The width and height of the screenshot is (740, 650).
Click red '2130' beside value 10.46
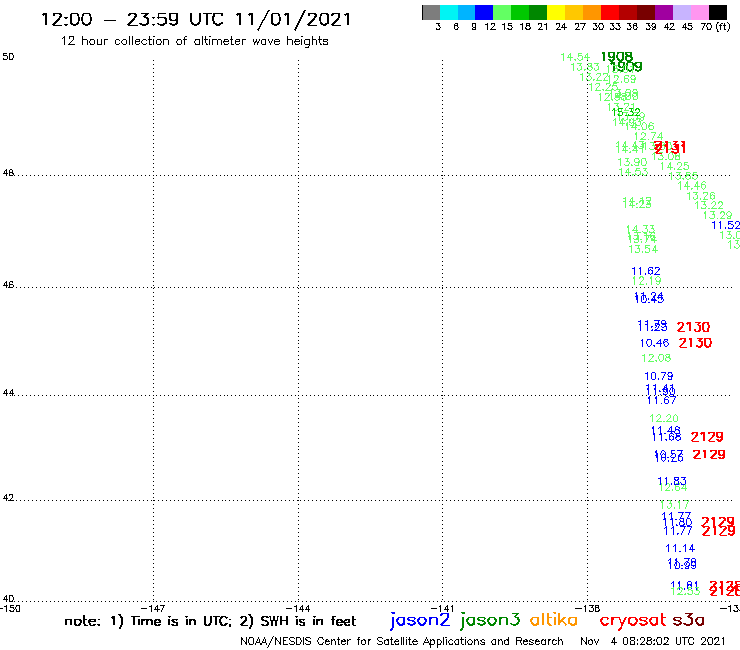[695, 343]
